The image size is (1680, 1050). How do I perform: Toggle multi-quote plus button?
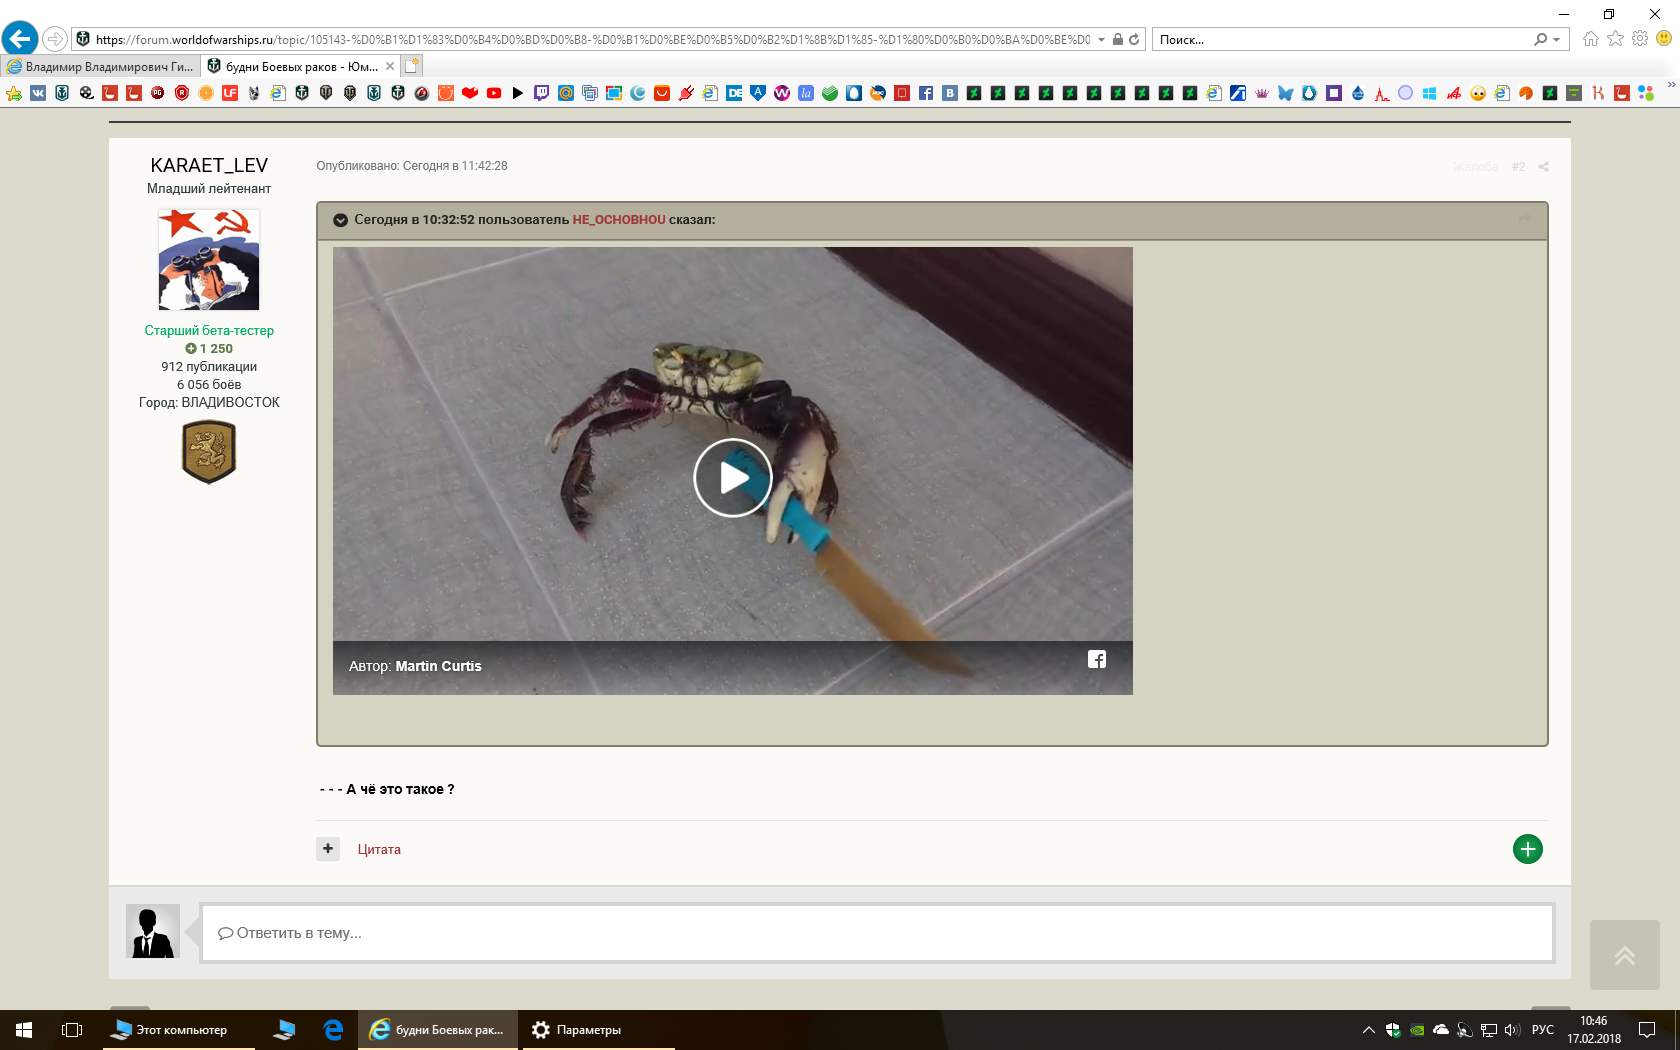[x=328, y=849]
